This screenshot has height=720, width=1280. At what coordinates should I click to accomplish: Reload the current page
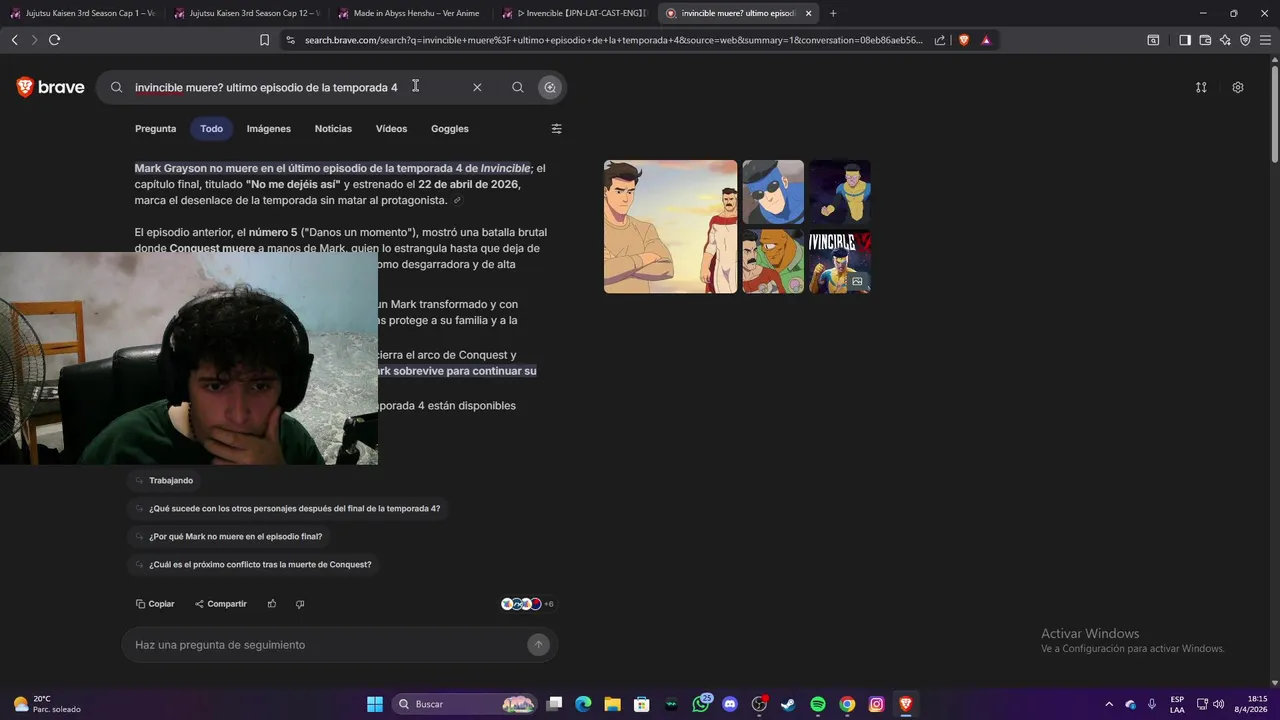coord(54,40)
